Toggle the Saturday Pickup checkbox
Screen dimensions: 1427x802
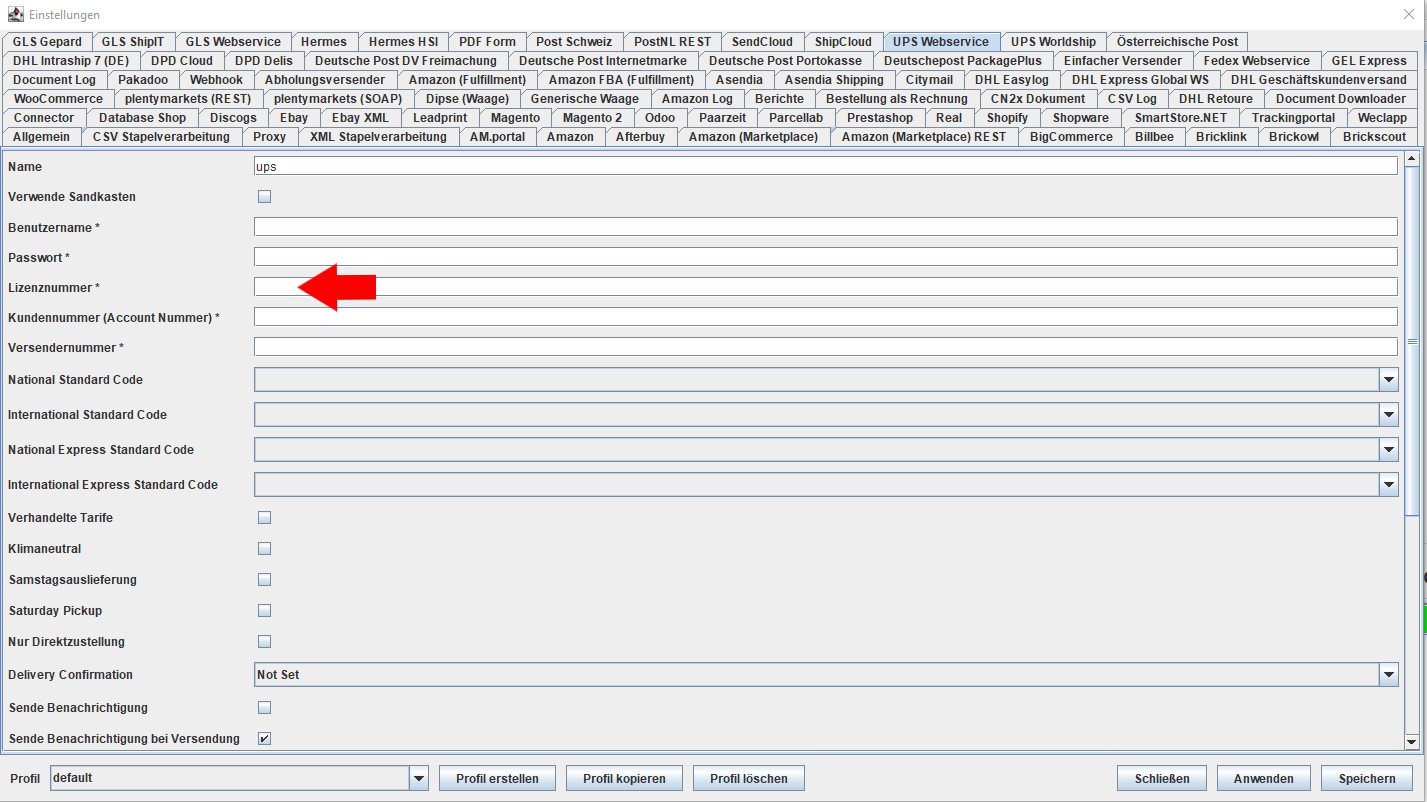pyautogui.click(x=264, y=611)
